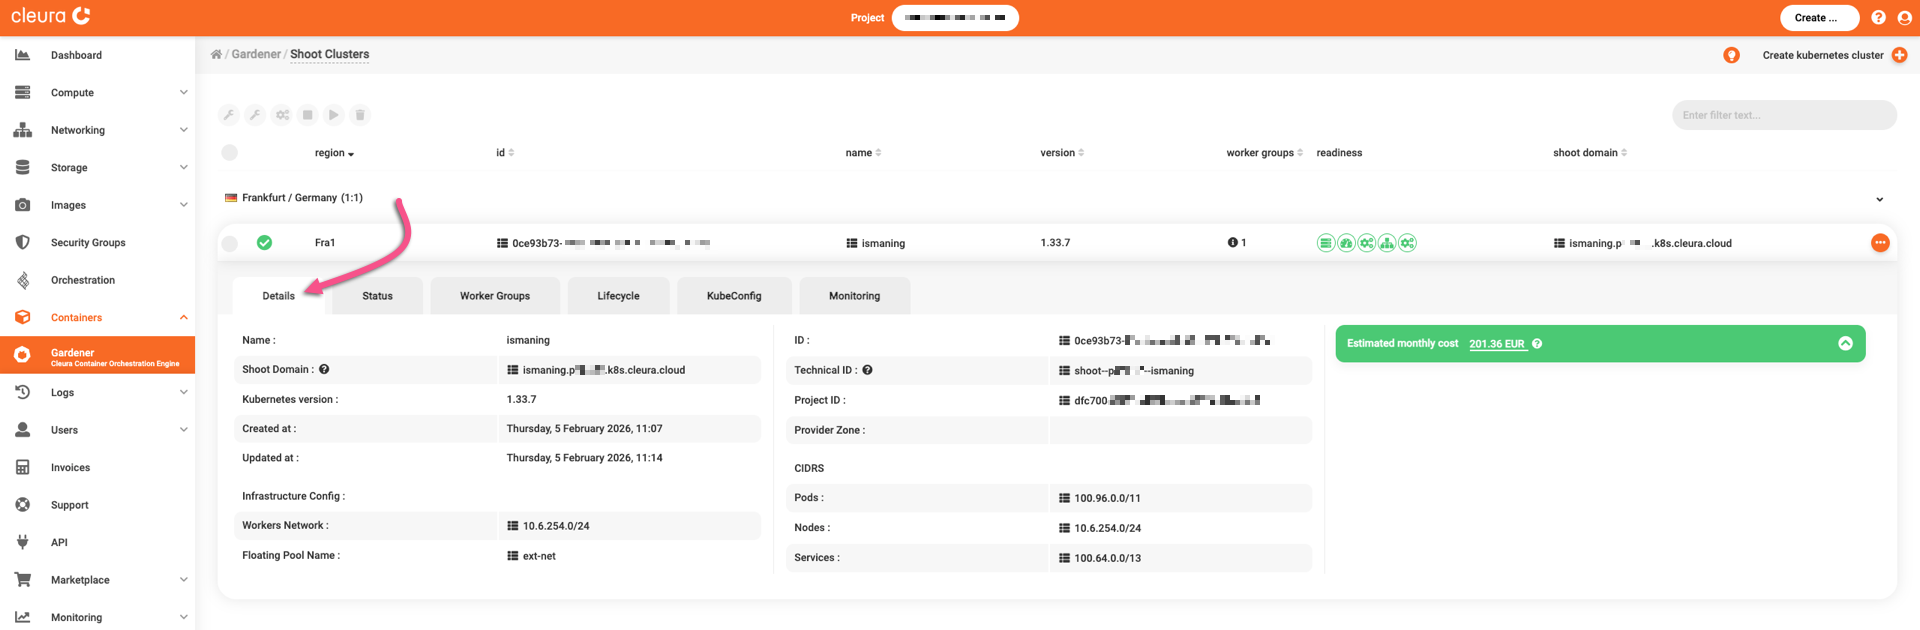This screenshot has width=1920, height=630.
Task: Sort the table by region column
Action: pos(333,153)
